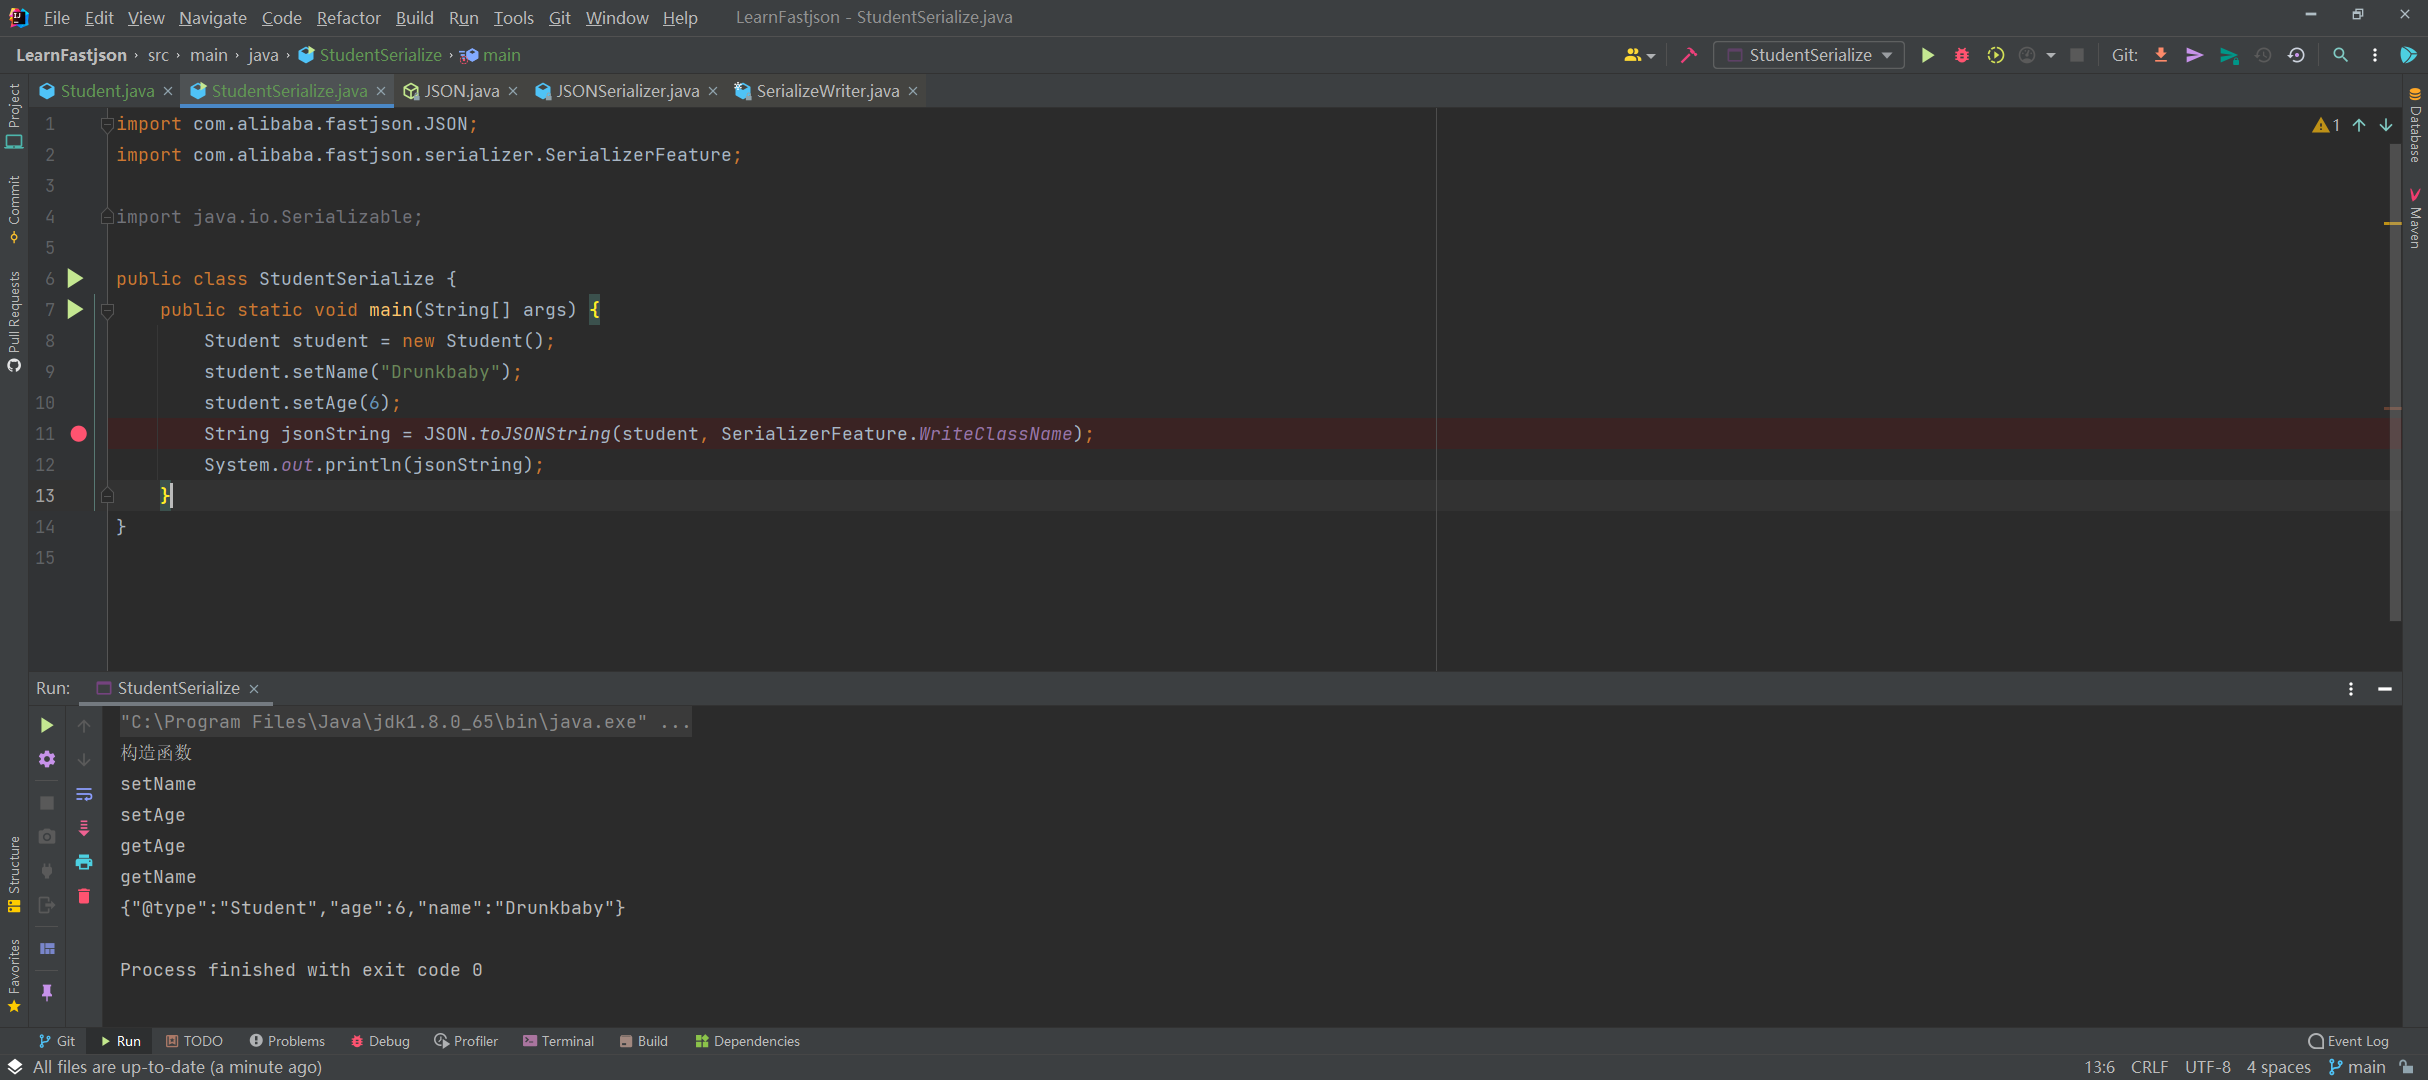Viewport: 2428px width, 1080px height.
Task: Change line ending setting CRLF in status bar
Action: (x=2149, y=1067)
